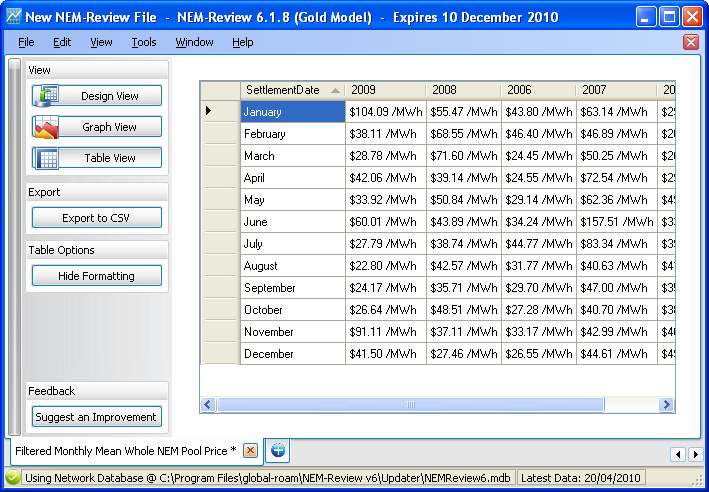Click the View panel header

(x=97, y=70)
